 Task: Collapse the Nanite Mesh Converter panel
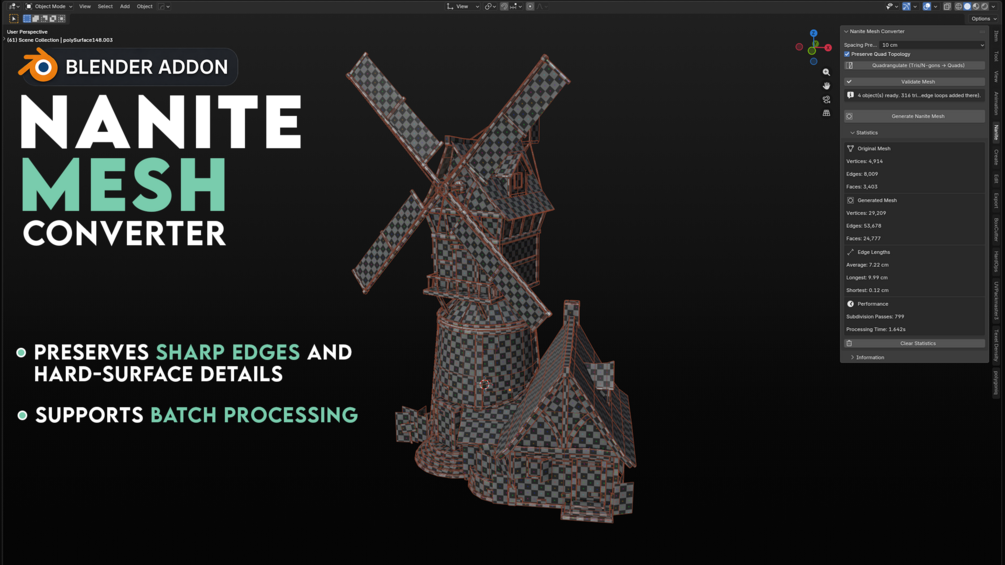(846, 31)
